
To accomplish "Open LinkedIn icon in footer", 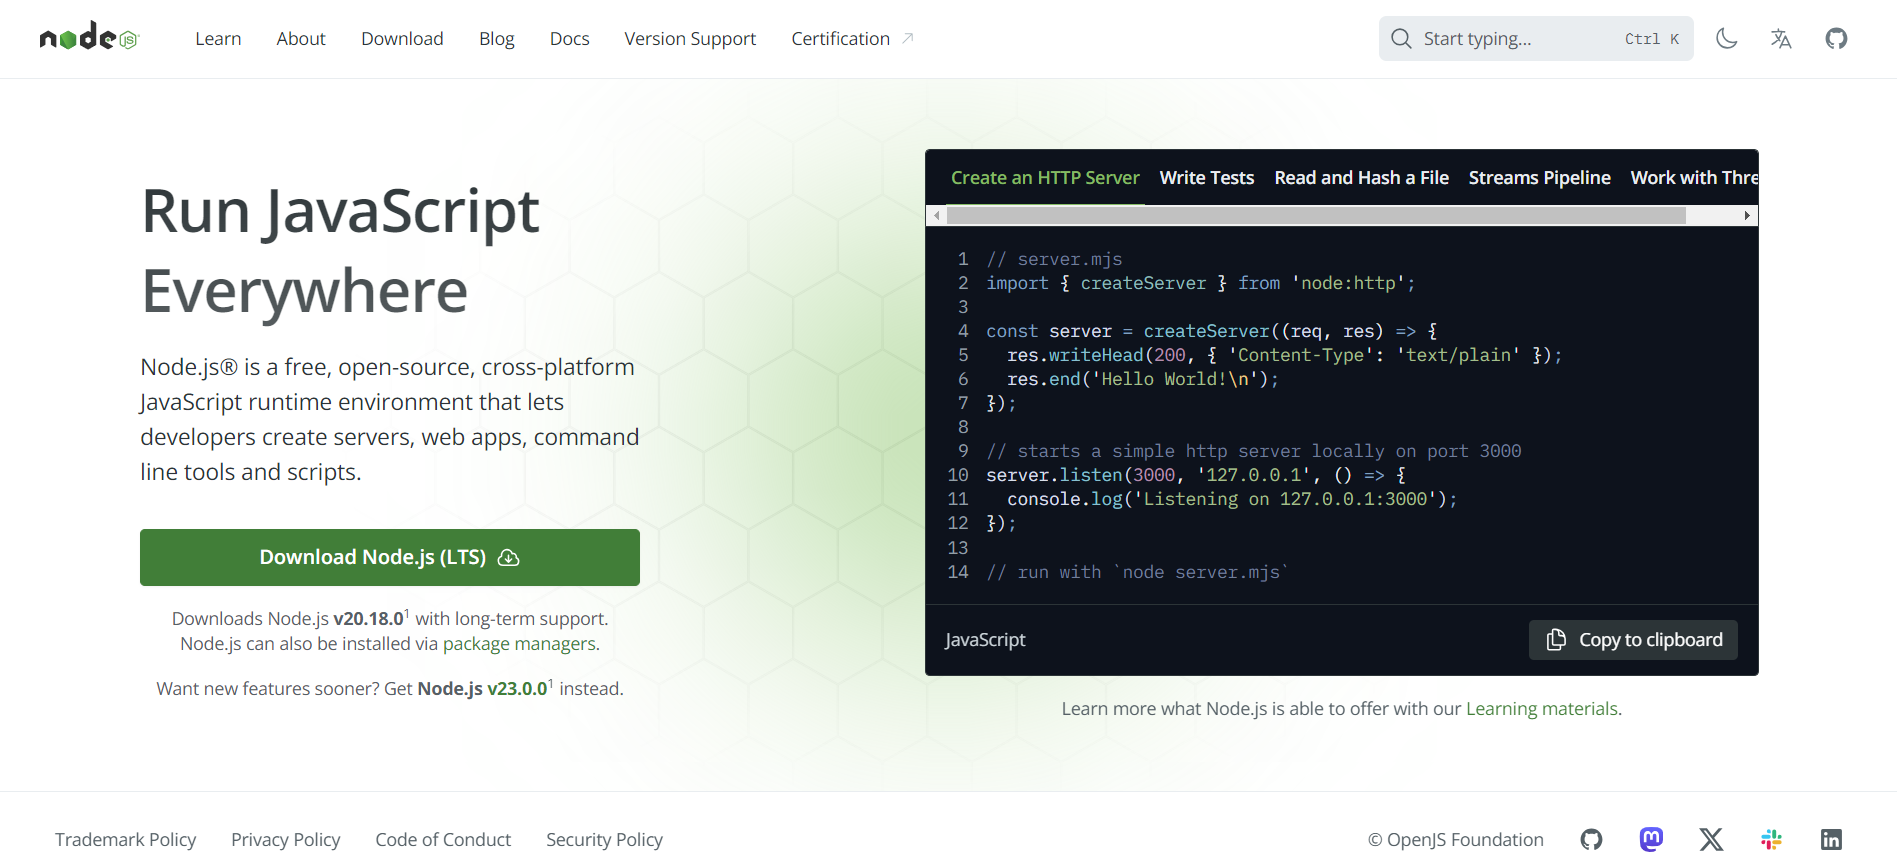I will pyautogui.click(x=1831, y=839).
